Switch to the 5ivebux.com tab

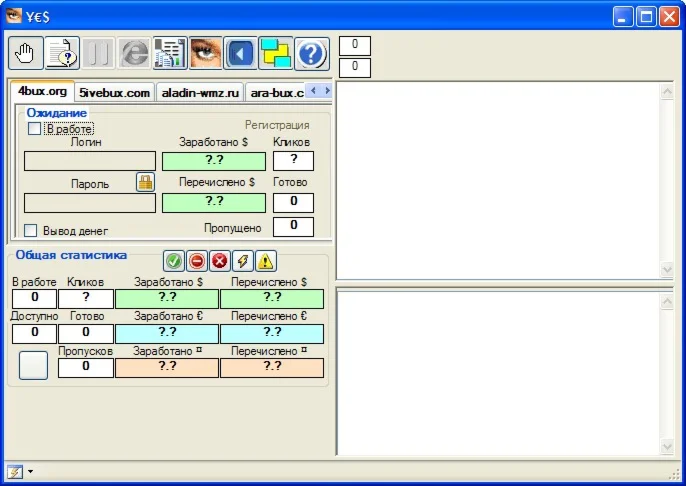tap(115, 93)
